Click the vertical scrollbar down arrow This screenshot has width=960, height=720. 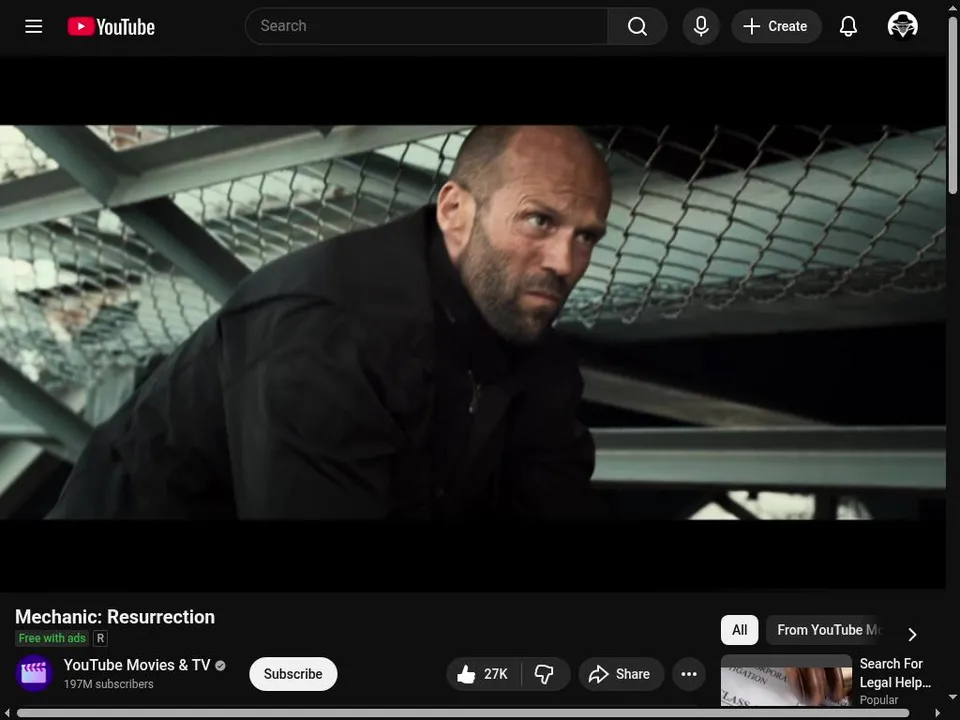point(953,697)
